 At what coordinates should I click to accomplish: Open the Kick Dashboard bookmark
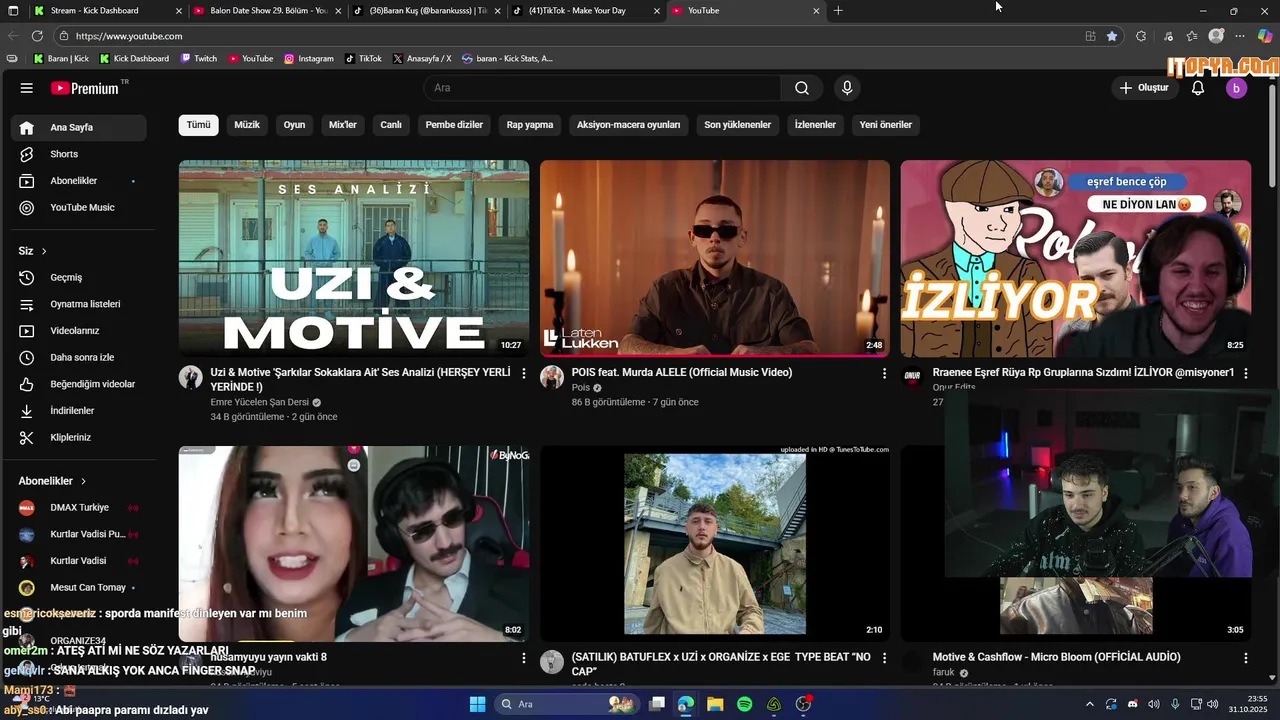tap(134, 59)
